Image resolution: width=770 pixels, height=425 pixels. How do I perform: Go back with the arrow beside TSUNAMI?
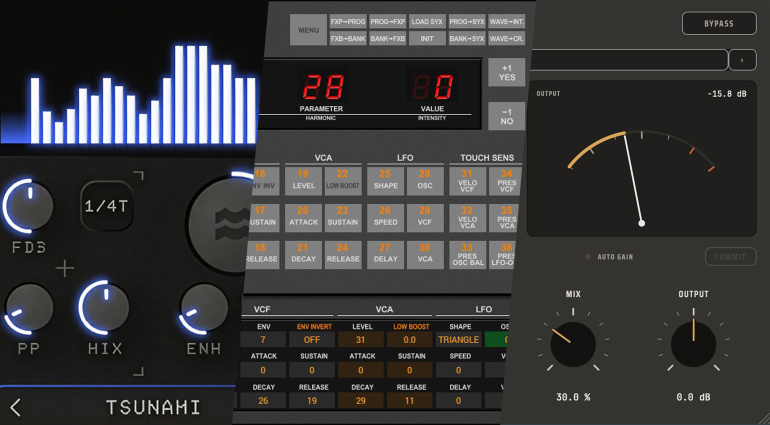point(16,407)
